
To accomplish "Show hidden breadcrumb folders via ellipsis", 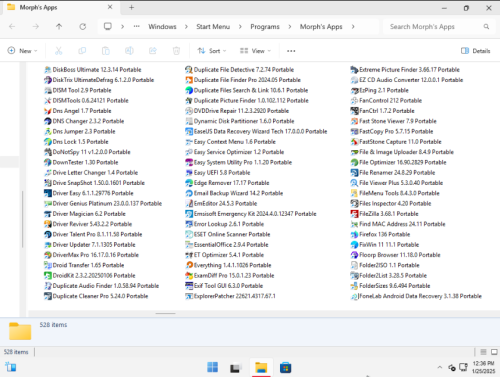I will pyautogui.click(x=137, y=26).
